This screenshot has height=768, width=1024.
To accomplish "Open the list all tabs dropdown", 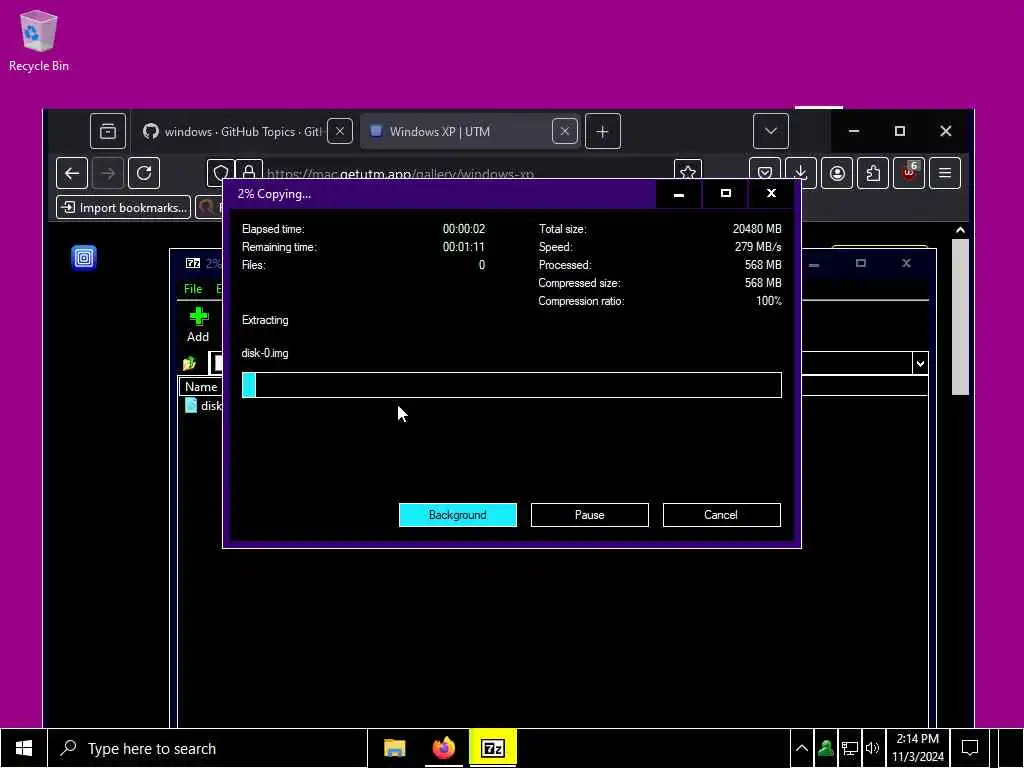I will coord(771,131).
